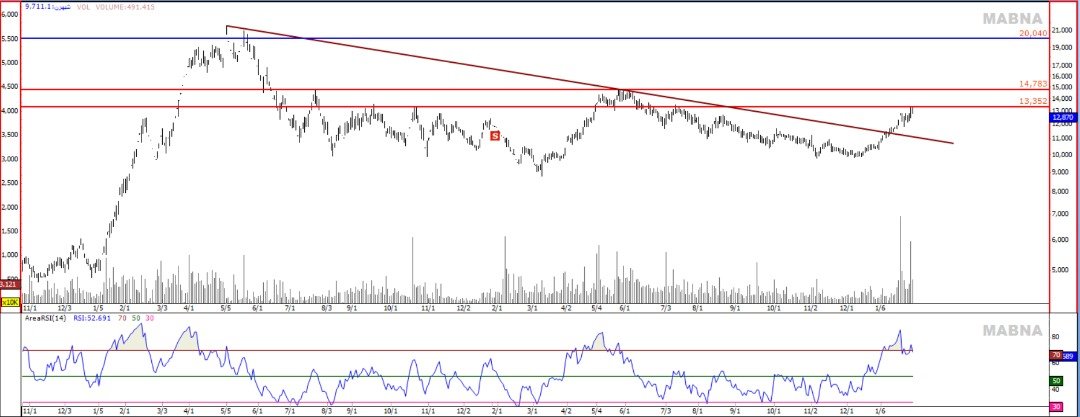Click the MABNA logo in price chart
This screenshot has height=417, width=1080.
[x=1010, y=19]
